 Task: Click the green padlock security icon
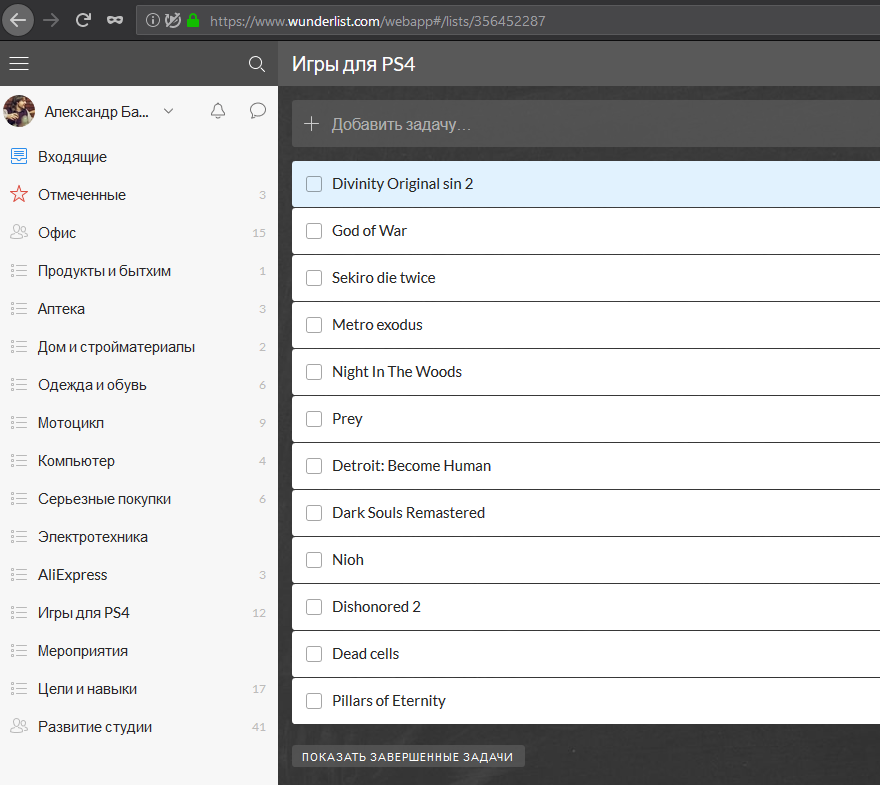click(193, 20)
